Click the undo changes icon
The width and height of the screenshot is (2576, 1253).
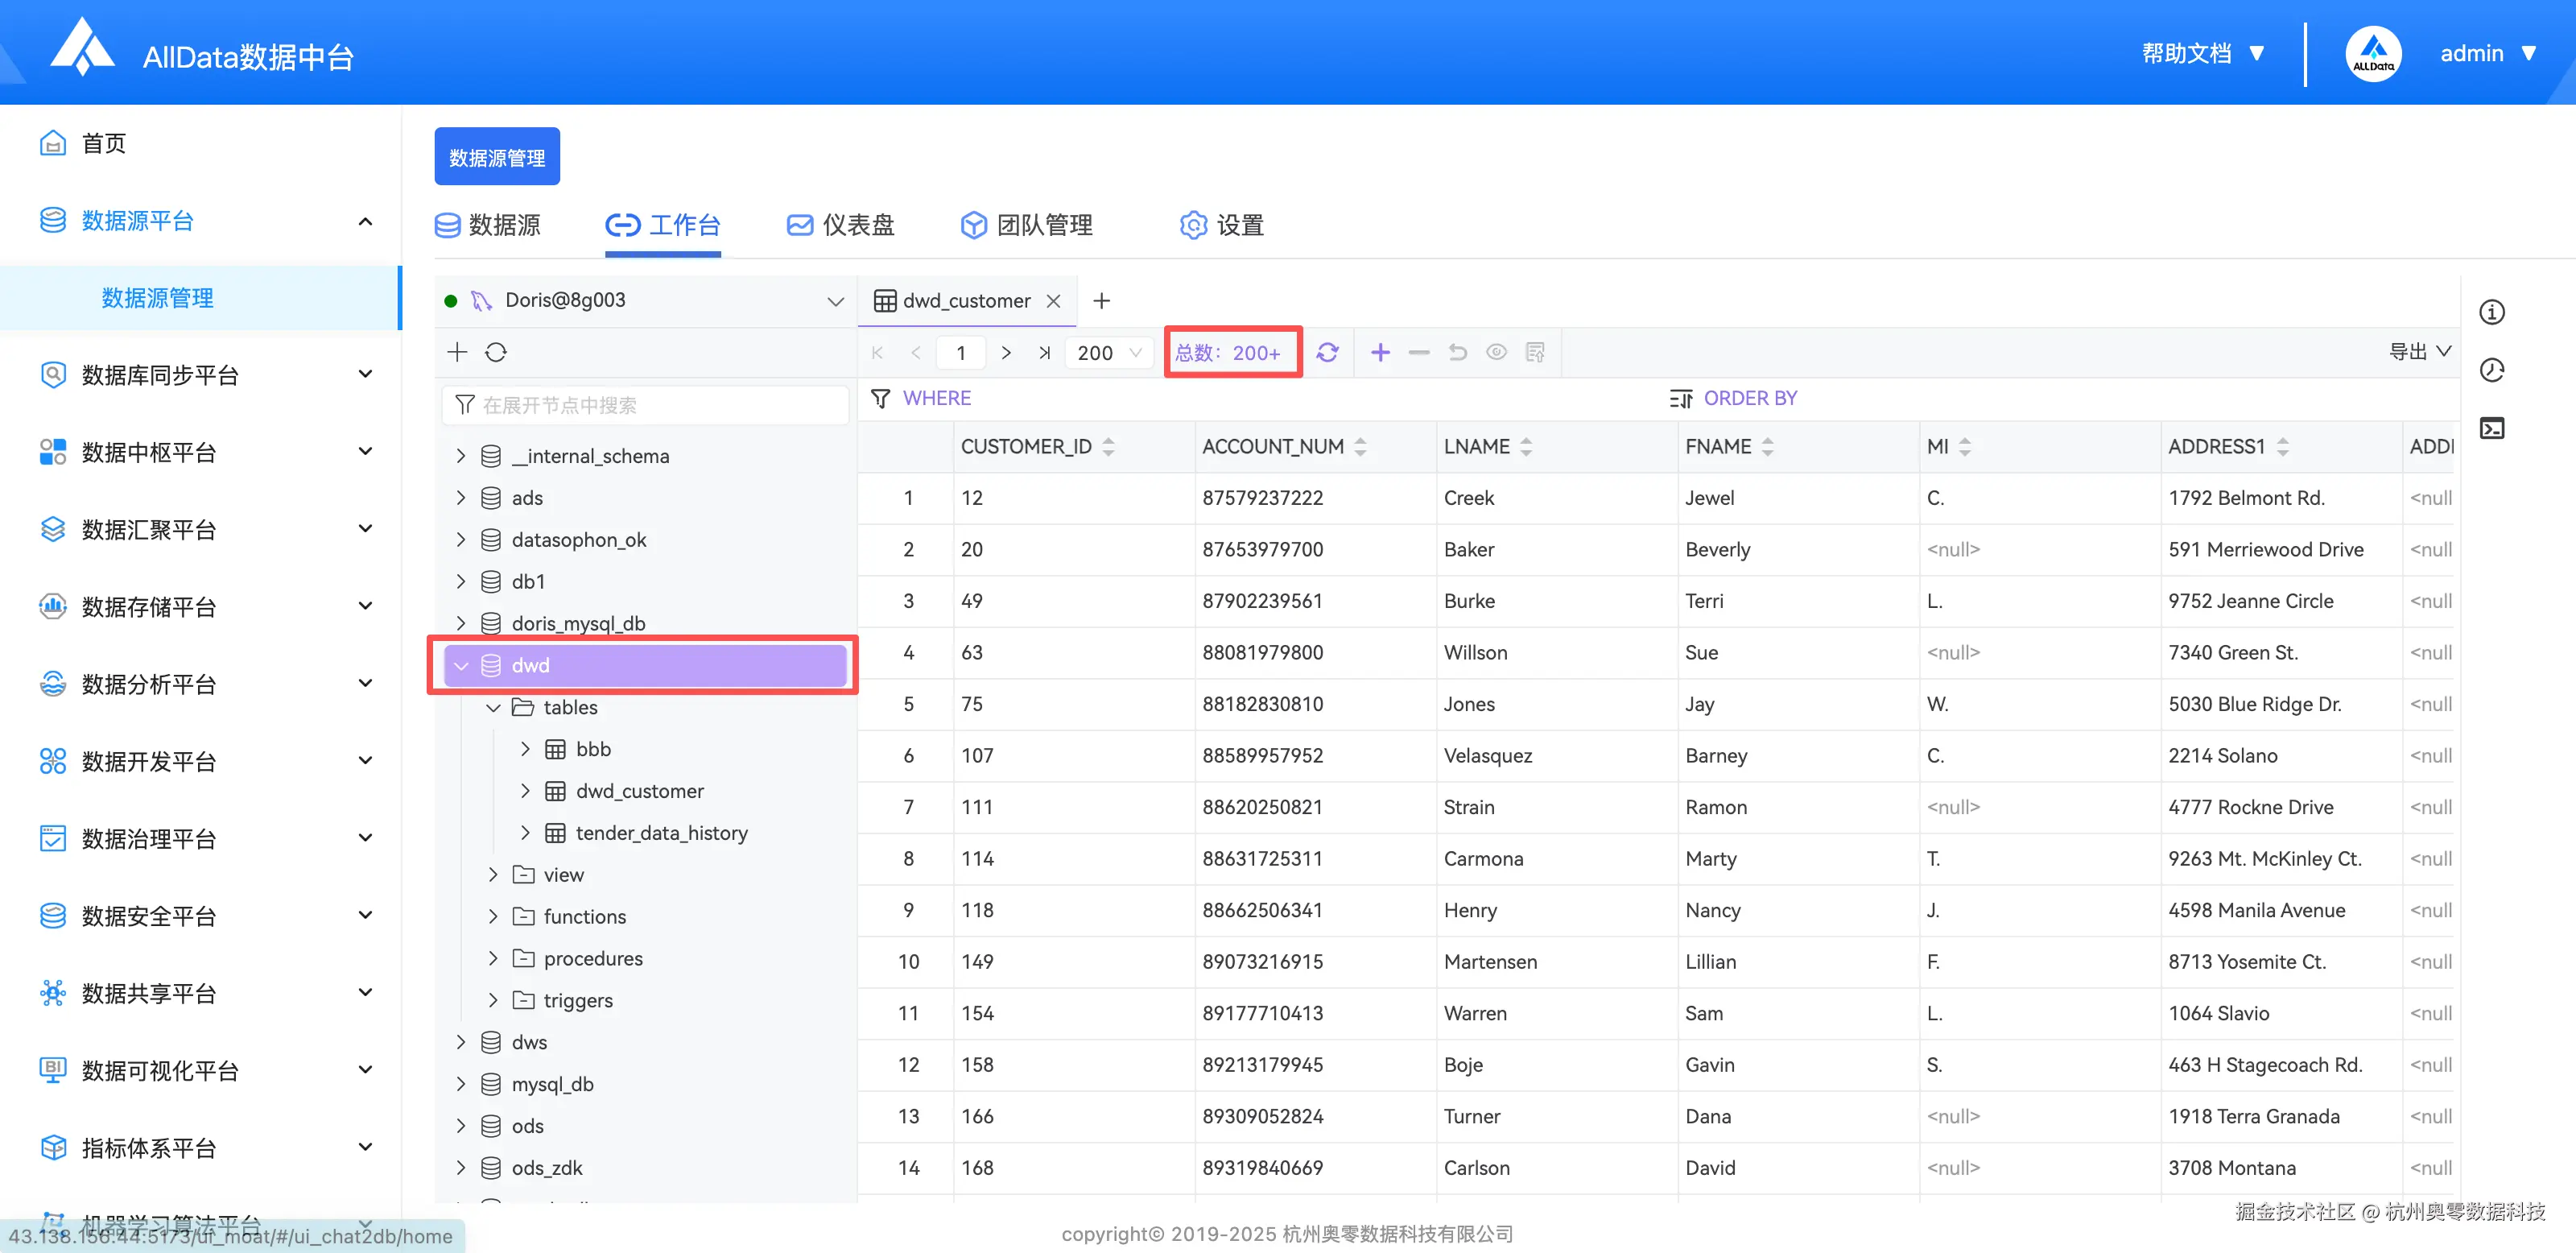point(1457,352)
